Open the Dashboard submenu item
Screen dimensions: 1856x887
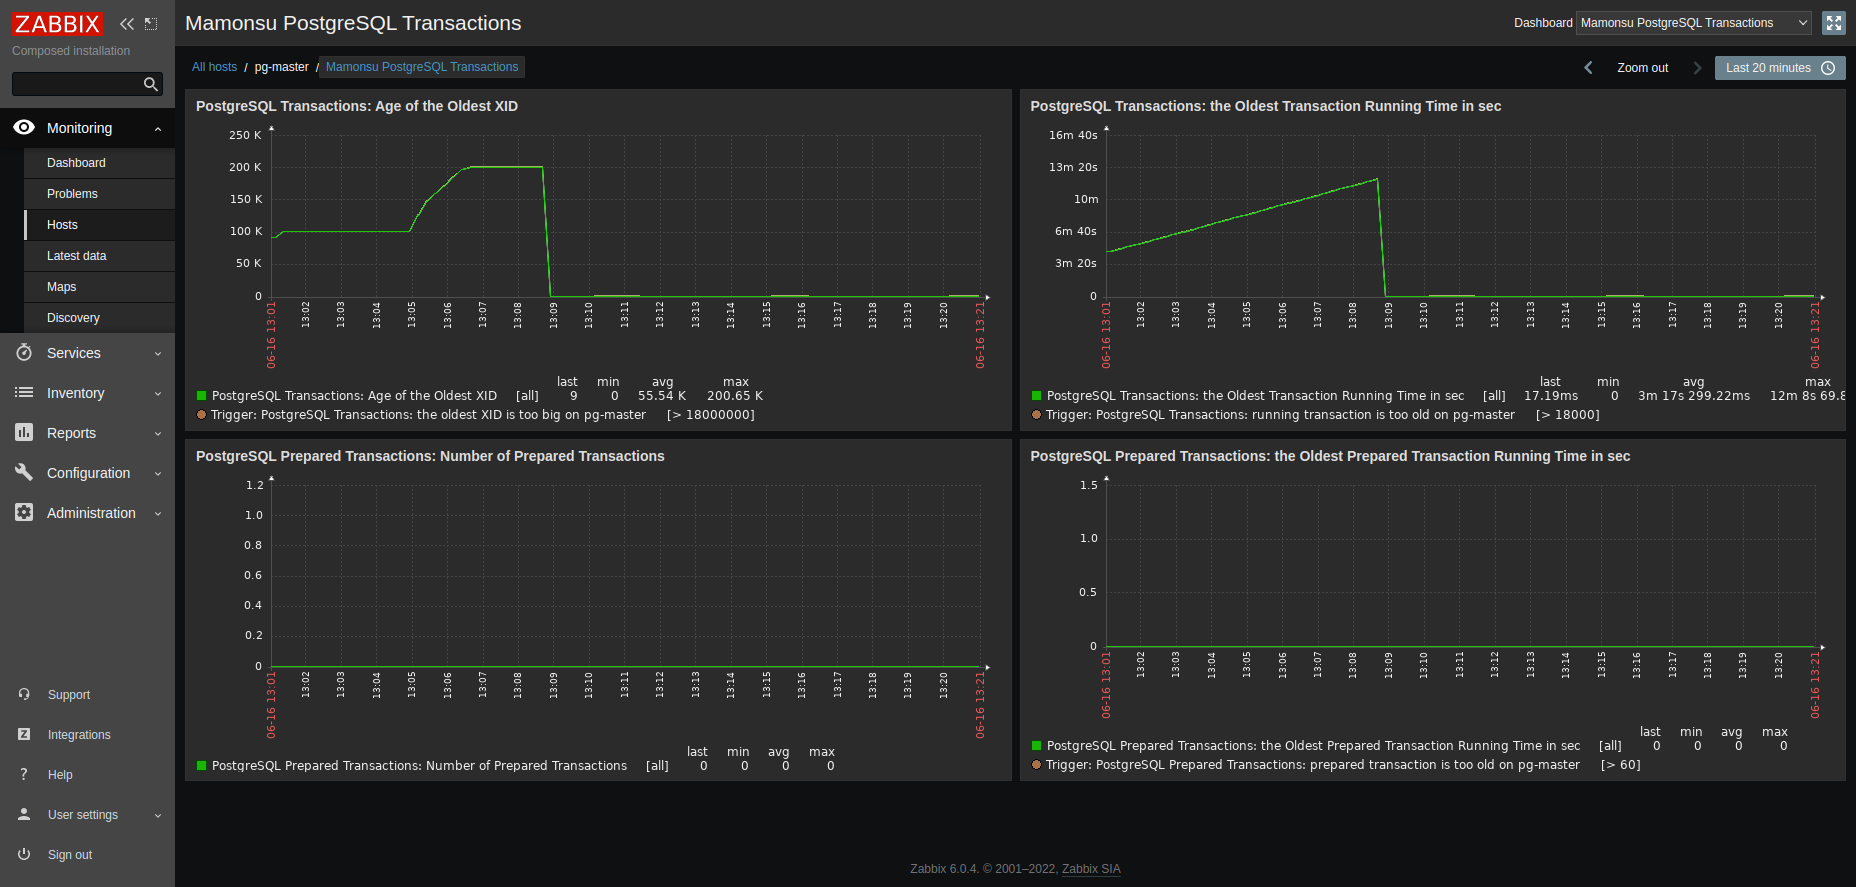(x=99, y=163)
